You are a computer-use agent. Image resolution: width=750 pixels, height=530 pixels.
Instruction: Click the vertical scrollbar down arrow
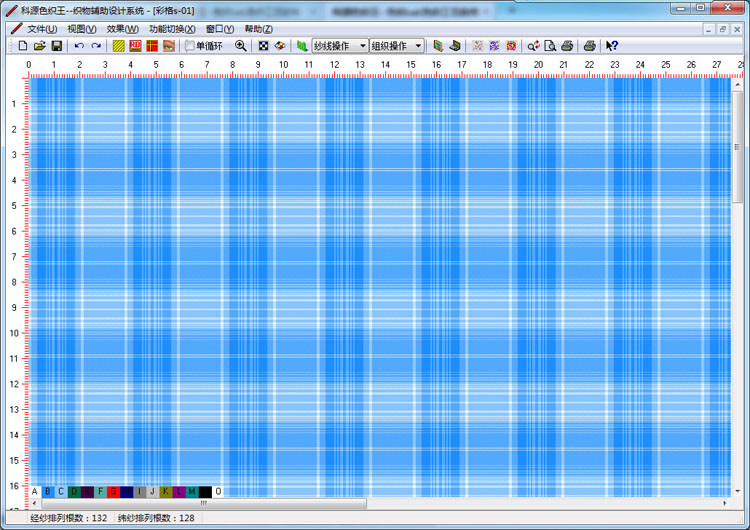(737, 491)
